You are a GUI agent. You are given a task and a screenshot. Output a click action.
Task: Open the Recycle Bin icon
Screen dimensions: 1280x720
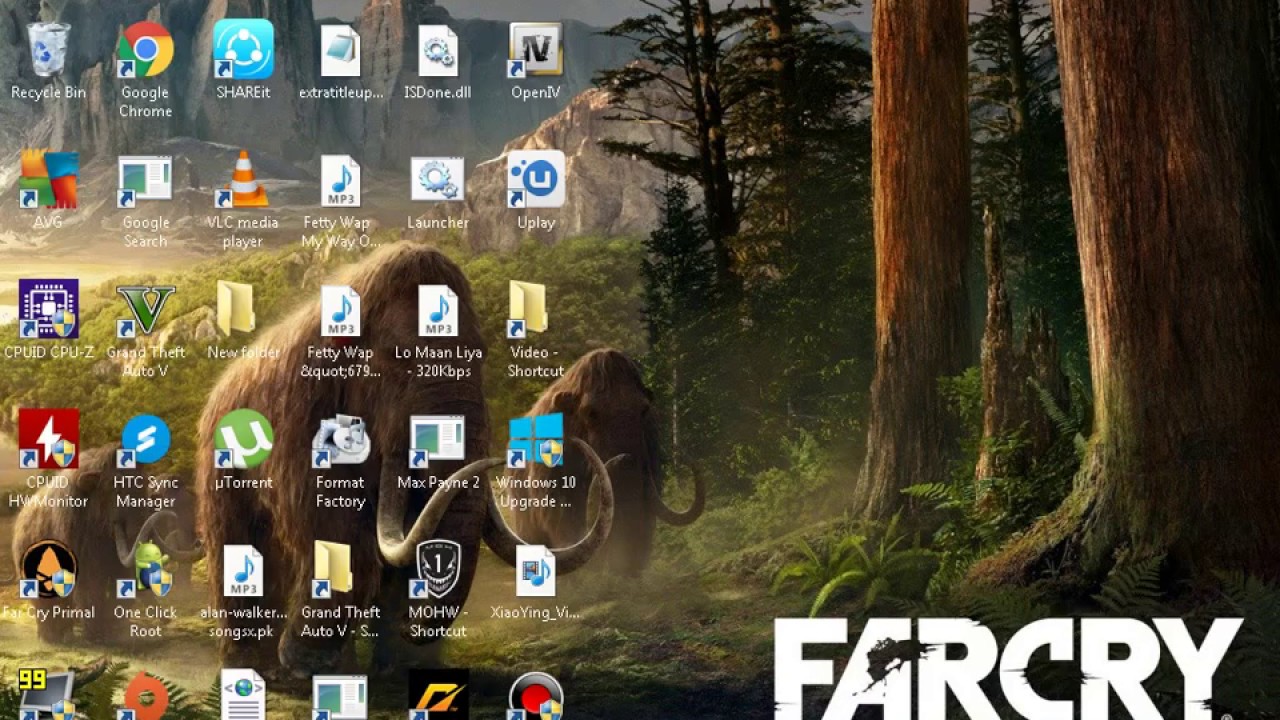(x=48, y=51)
